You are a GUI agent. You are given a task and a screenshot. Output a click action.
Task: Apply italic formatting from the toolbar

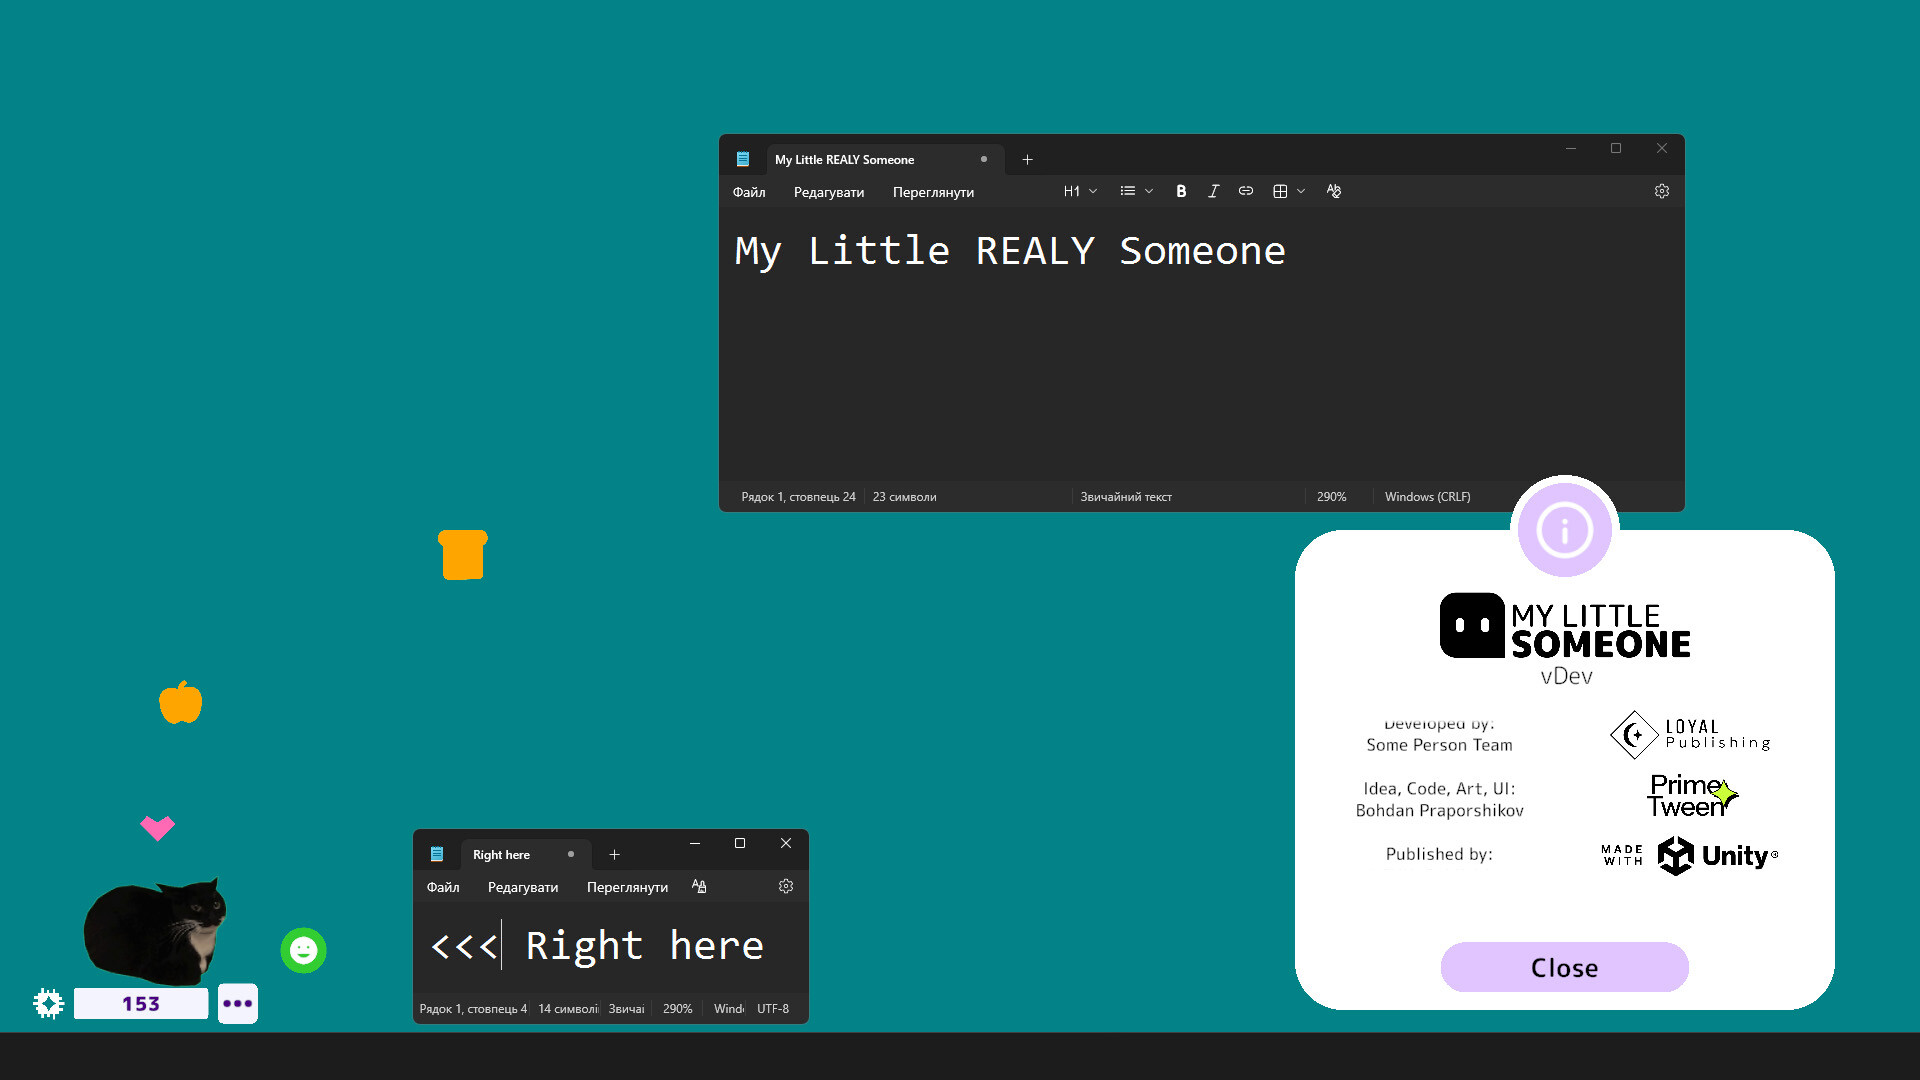tap(1213, 191)
